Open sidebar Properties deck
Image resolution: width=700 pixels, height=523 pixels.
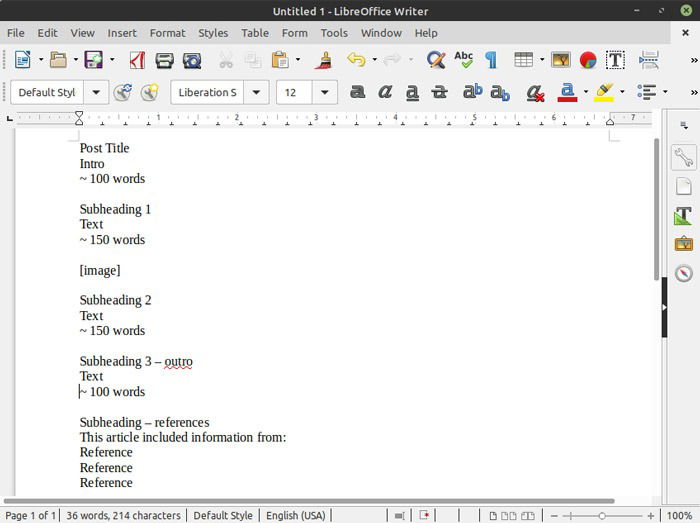683,157
